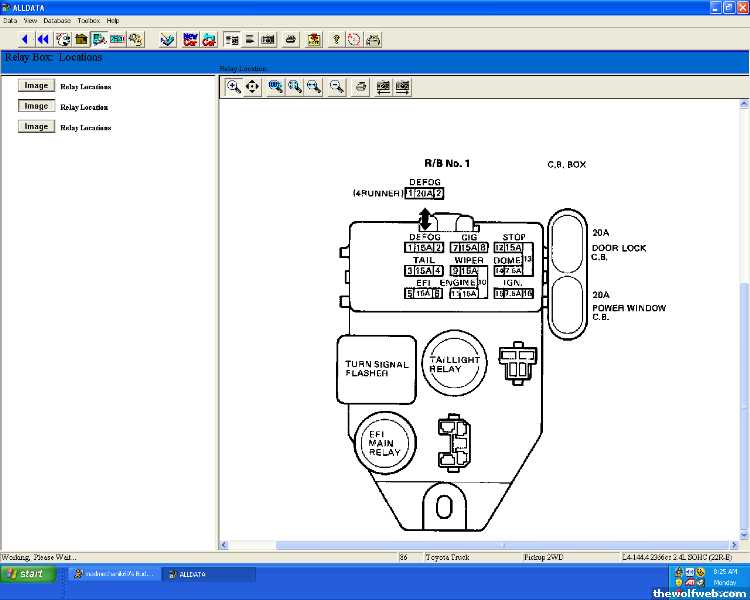Print the diagram with the printer icon

[x=361, y=87]
